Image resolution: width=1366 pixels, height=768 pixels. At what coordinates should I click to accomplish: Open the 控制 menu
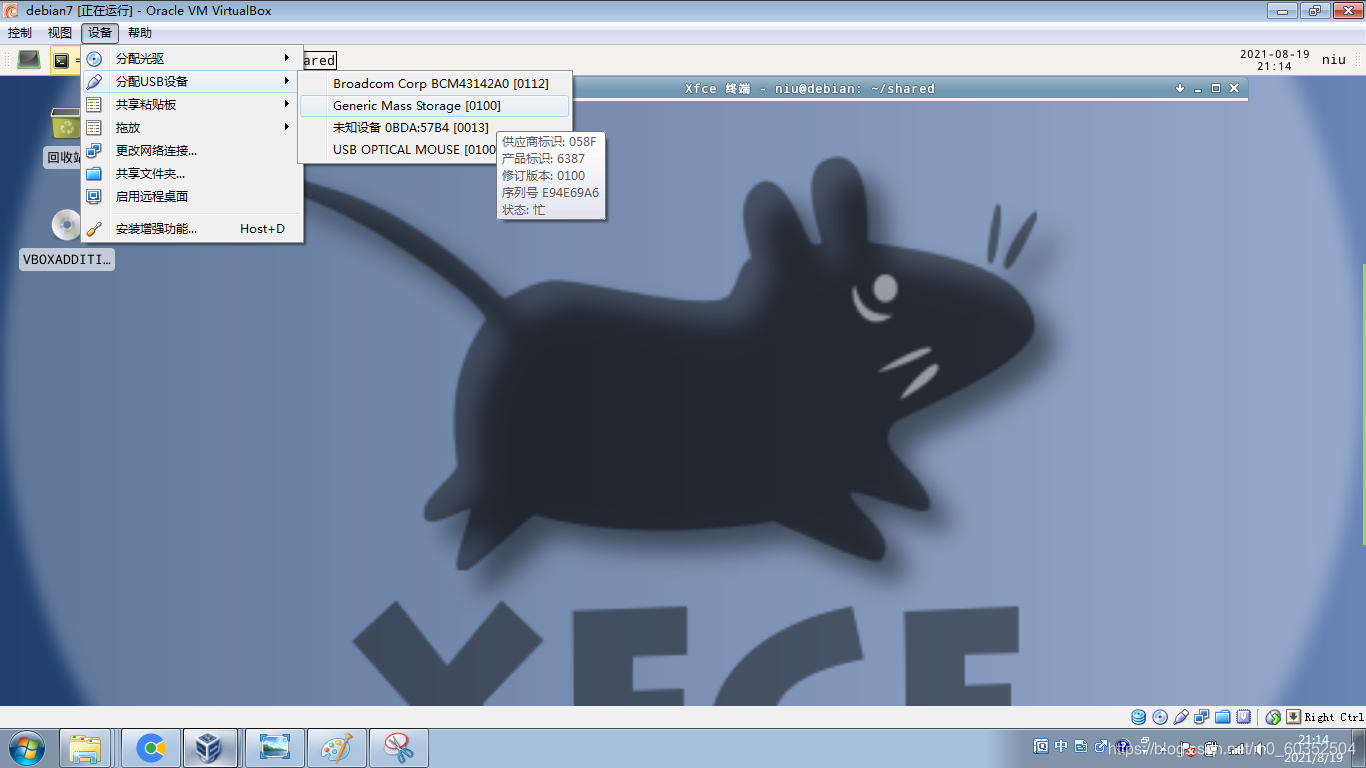coord(19,33)
